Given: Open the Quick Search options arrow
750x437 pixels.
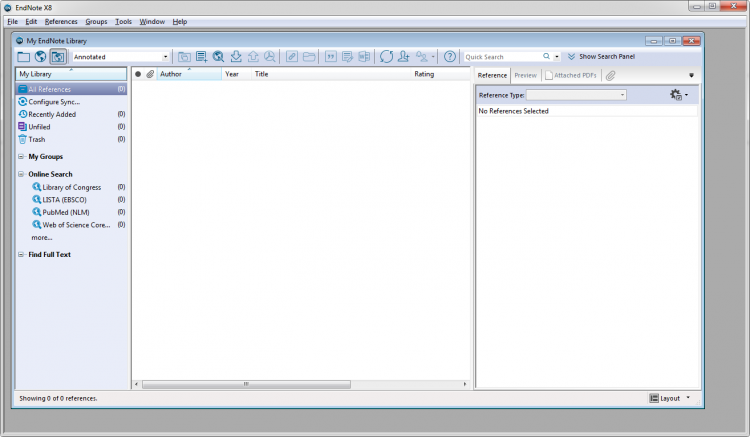Looking at the screenshot, I should 557,57.
